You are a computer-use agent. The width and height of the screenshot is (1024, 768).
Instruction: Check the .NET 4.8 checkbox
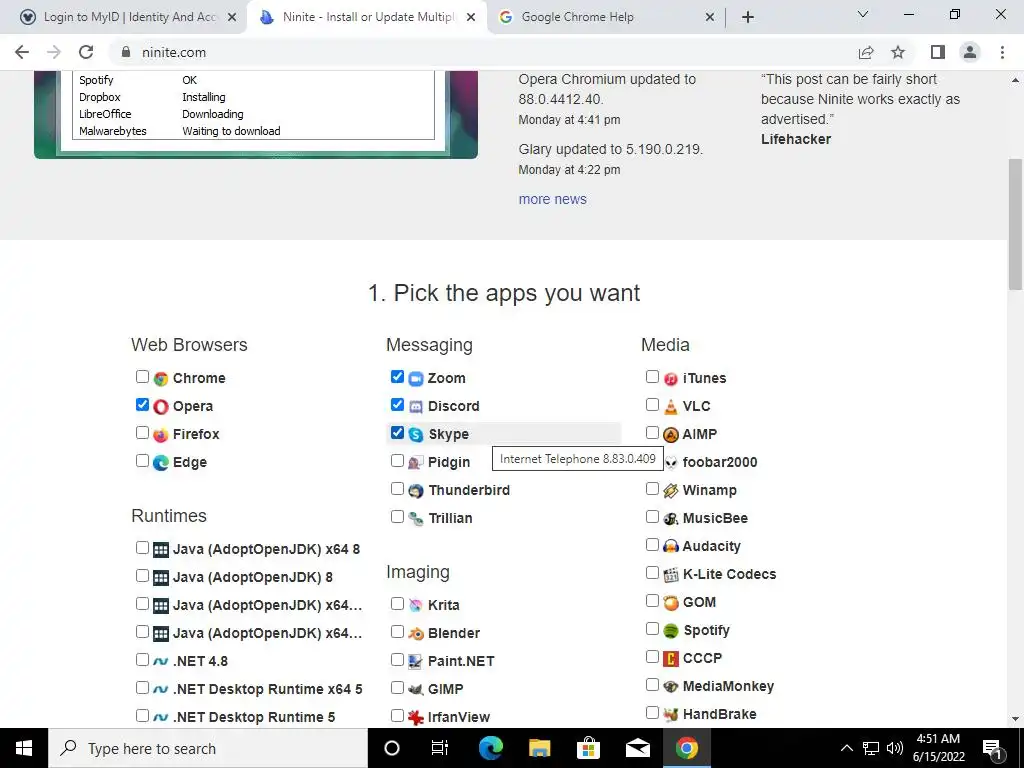[142, 660]
